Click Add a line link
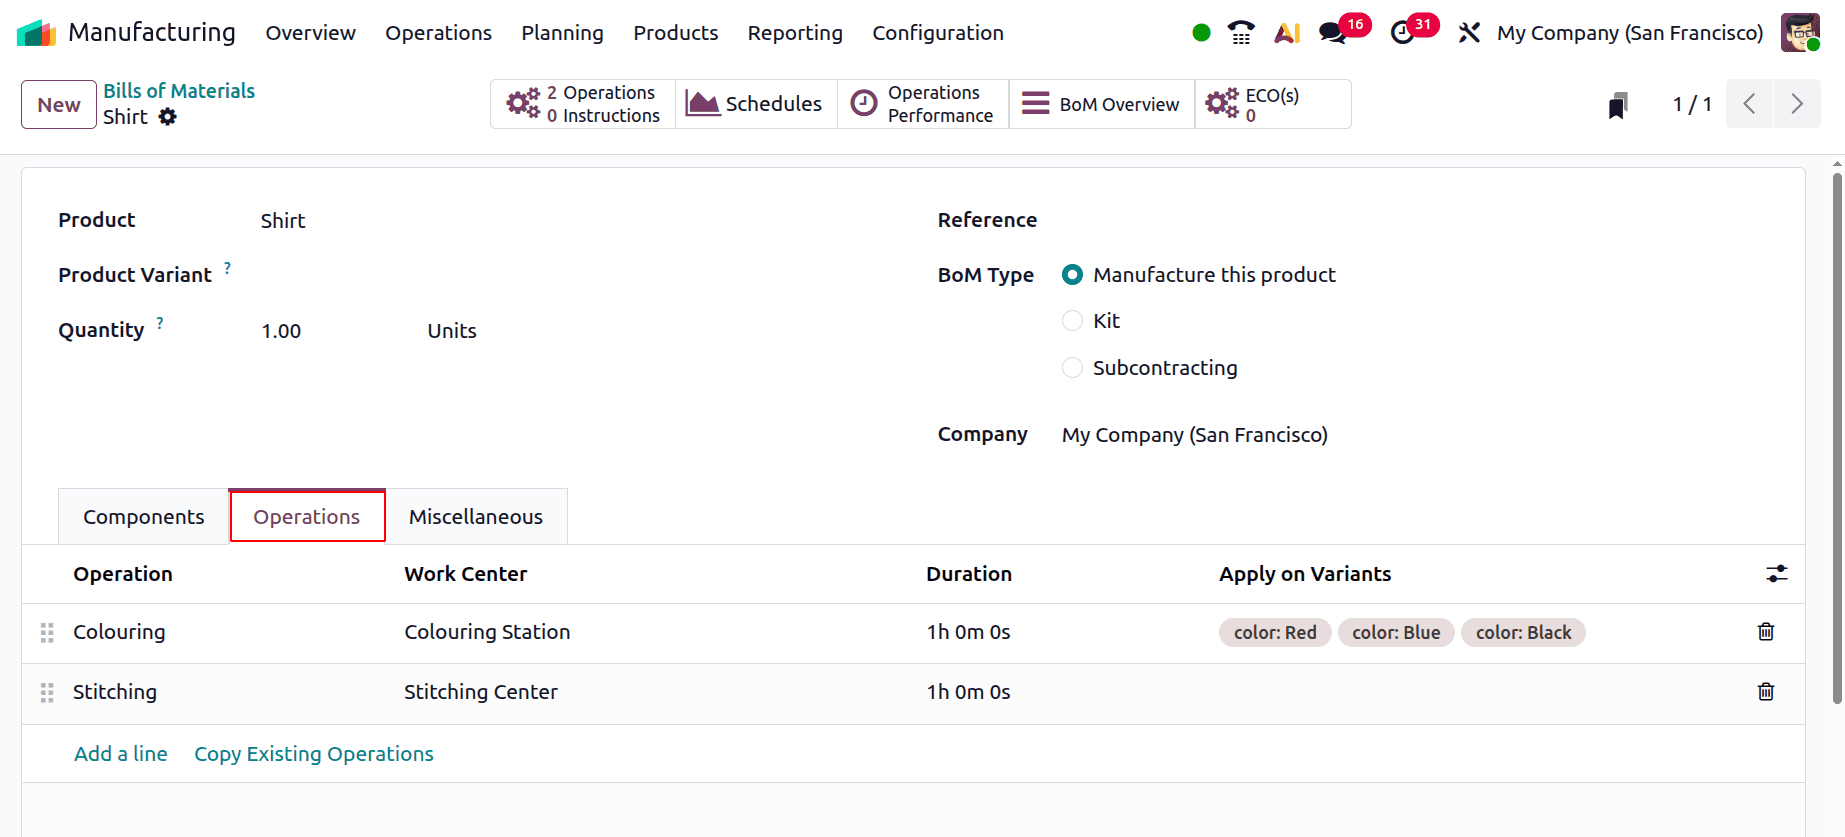 click(x=121, y=754)
